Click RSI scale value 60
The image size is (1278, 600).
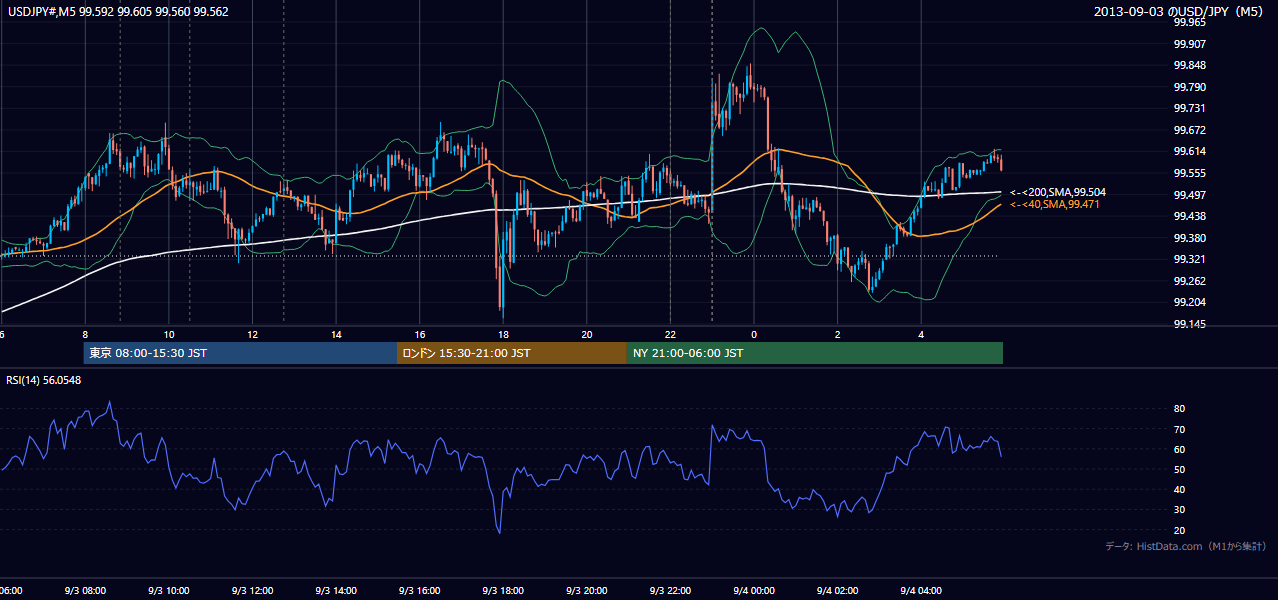[1179, 449]
